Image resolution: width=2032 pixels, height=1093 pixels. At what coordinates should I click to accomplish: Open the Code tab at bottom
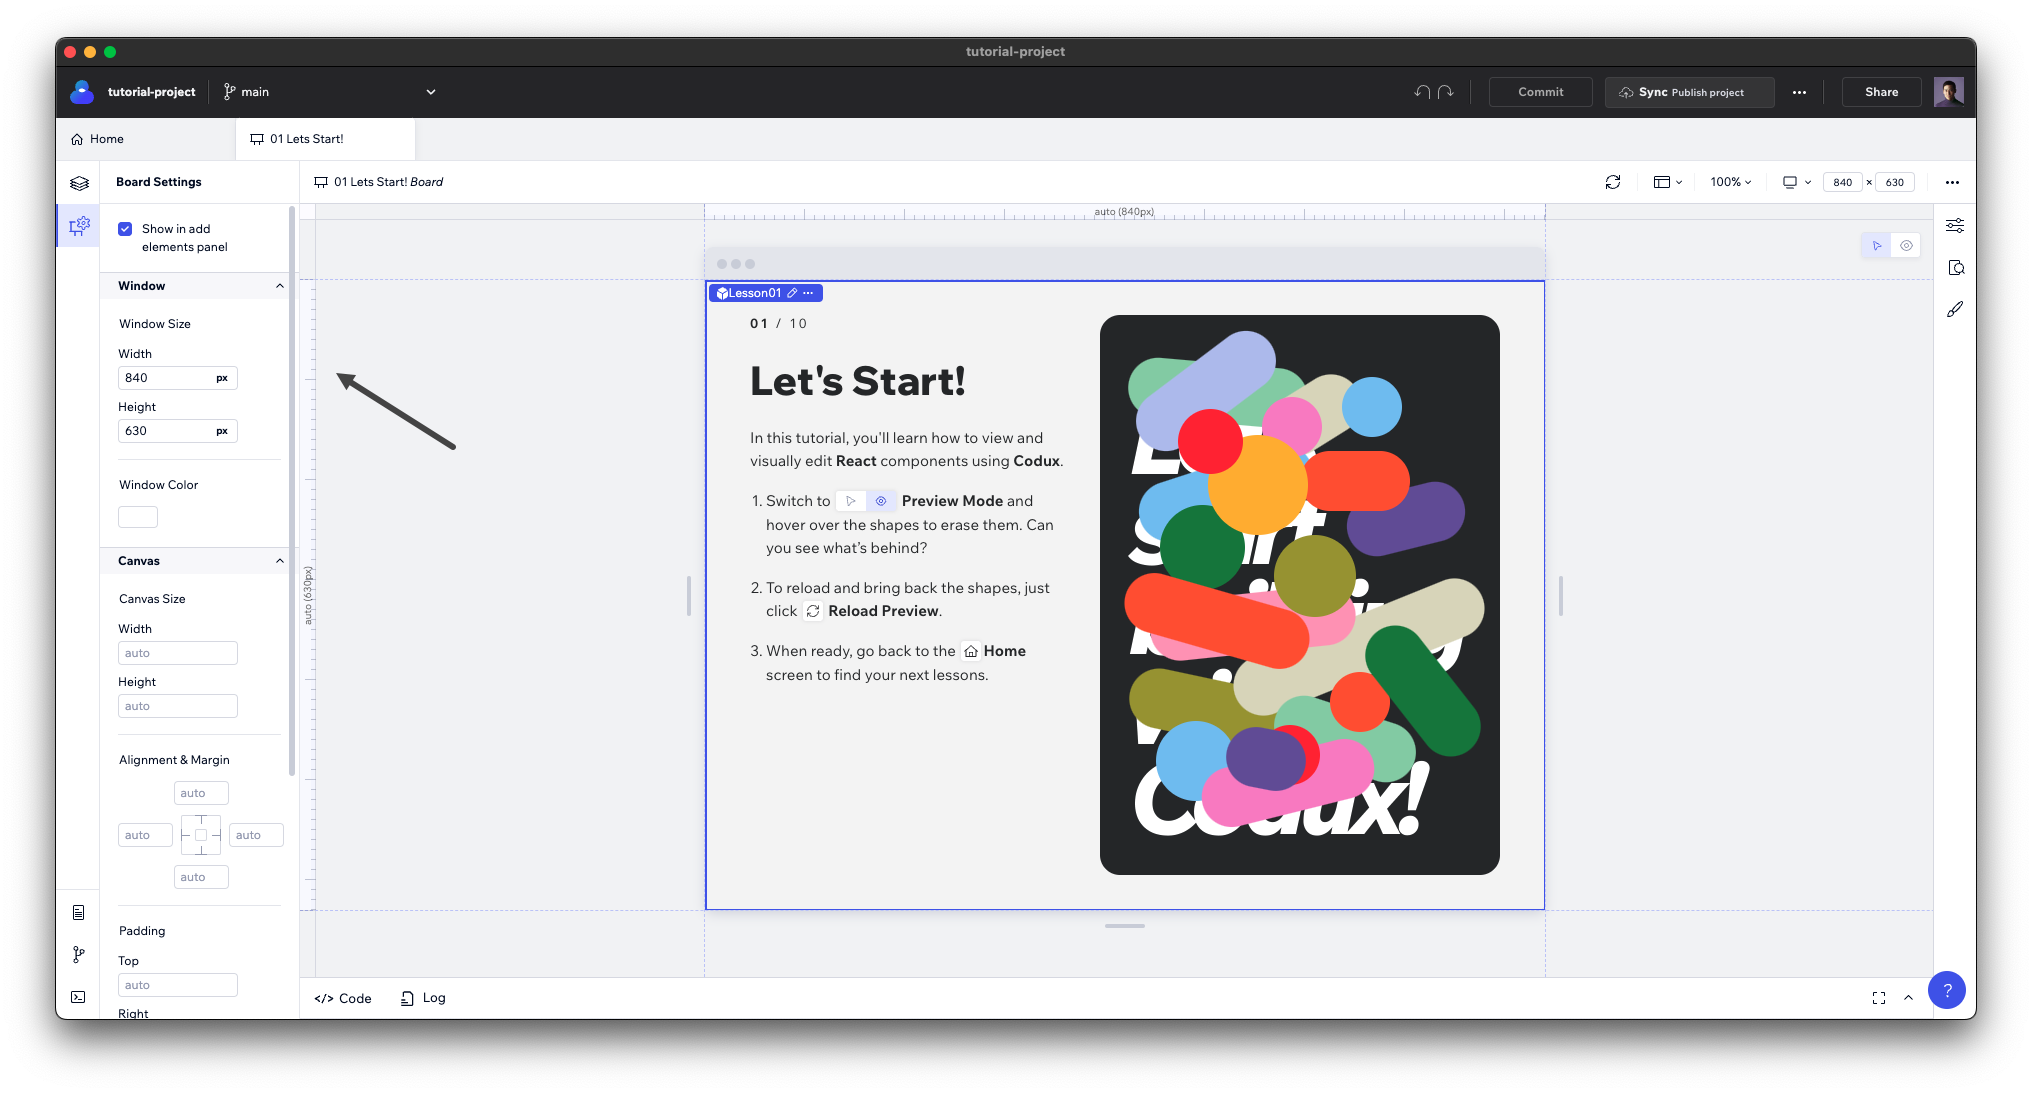pos(343,998)
